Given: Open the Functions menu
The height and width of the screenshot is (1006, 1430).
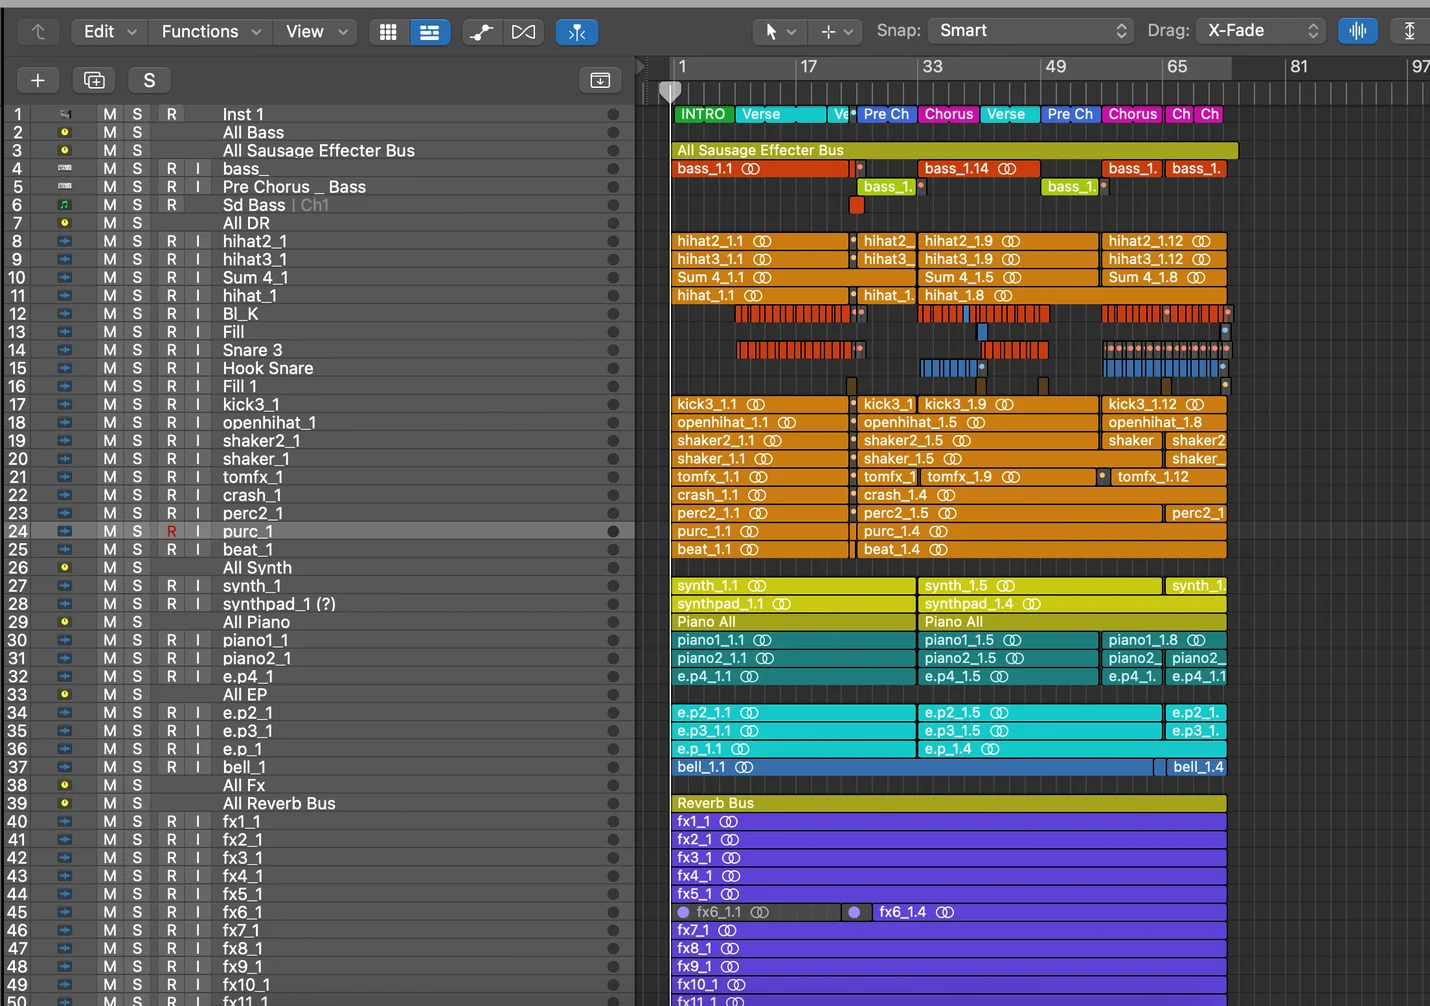Looking at the screenshot, I should pos(211,32).
